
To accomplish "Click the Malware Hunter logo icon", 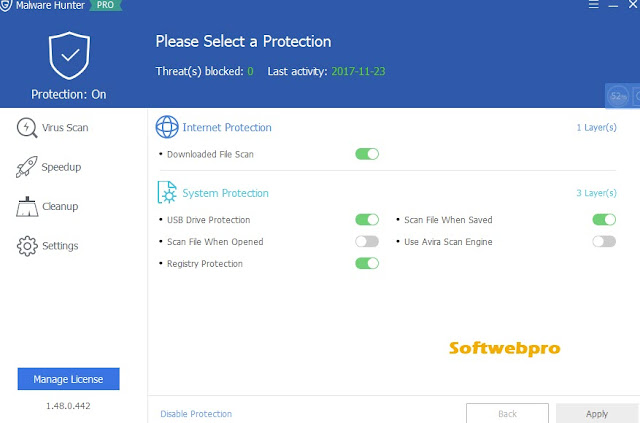I will 8,6.
